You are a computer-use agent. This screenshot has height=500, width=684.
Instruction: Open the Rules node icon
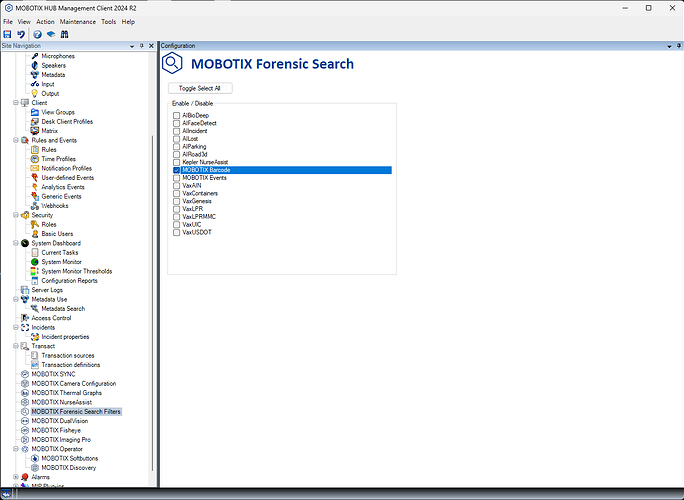[35, 150]
